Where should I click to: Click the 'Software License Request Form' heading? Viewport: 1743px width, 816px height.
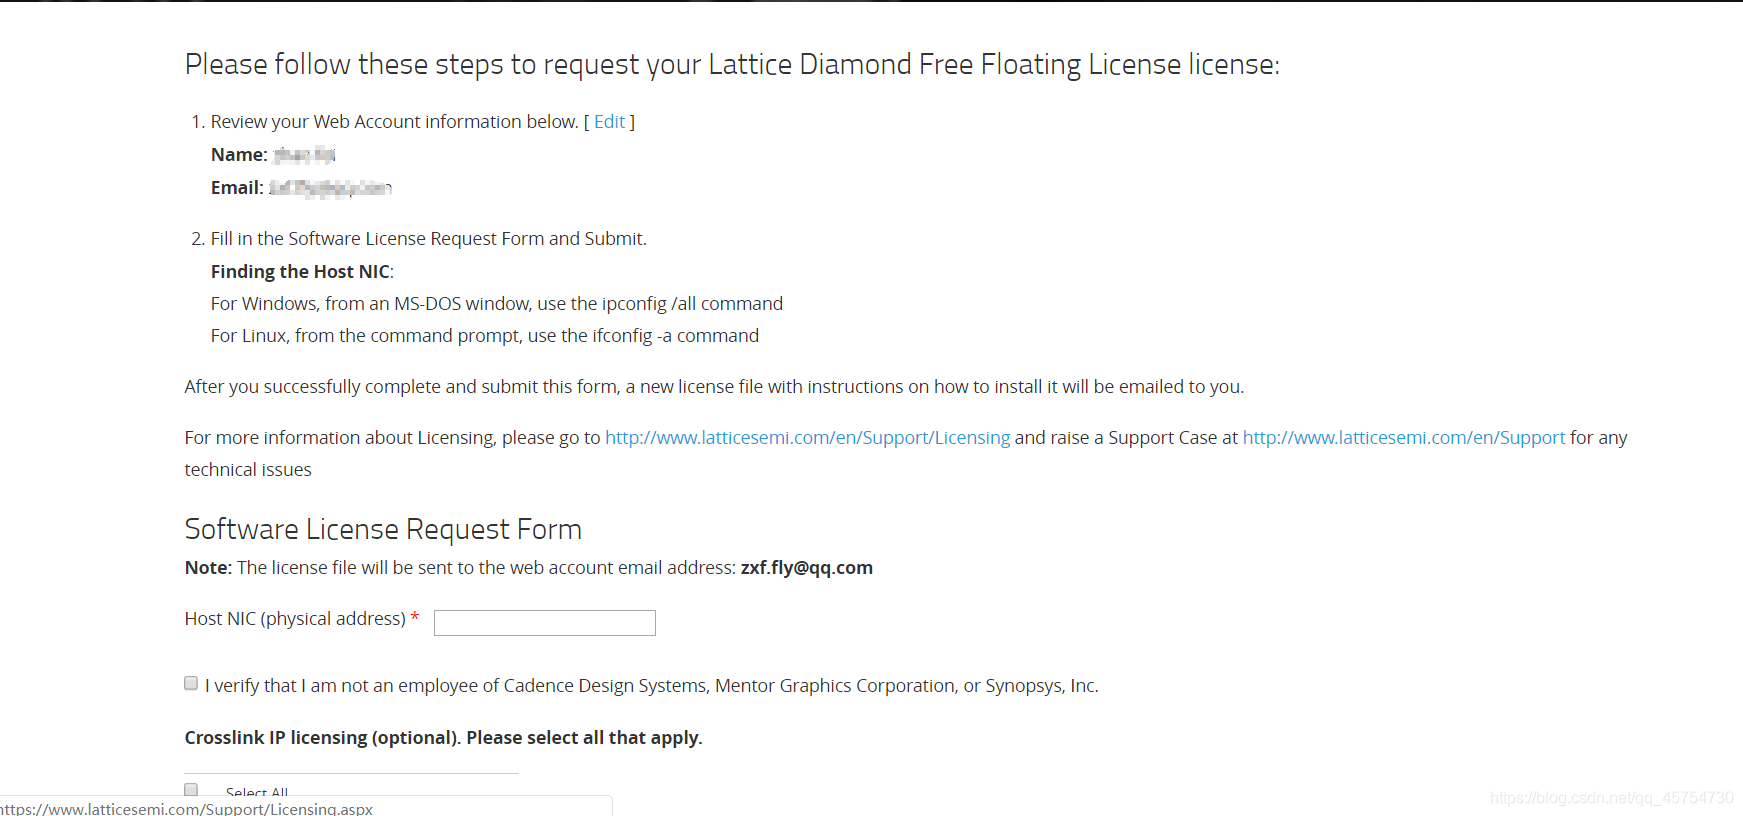[x=383, y=529]
